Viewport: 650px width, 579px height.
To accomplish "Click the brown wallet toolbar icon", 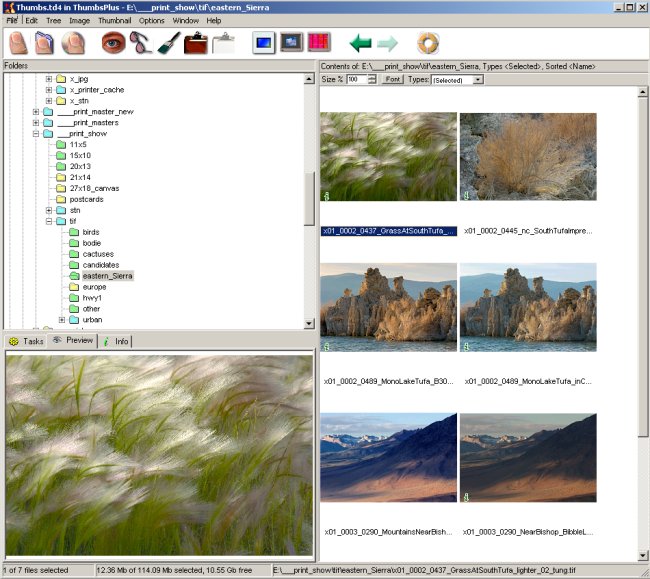I will tap(196, 43).
